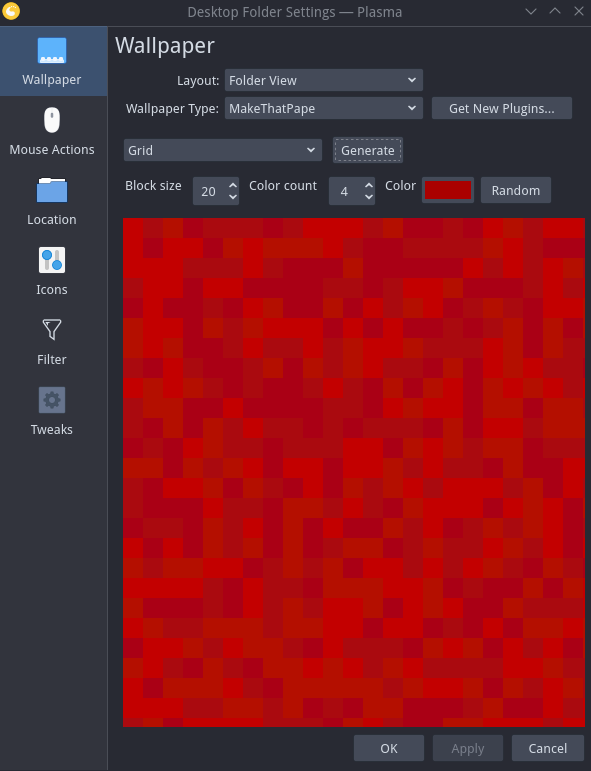Click the Apply button
This screenshot has height=771, width=591.
click(468, 748)
